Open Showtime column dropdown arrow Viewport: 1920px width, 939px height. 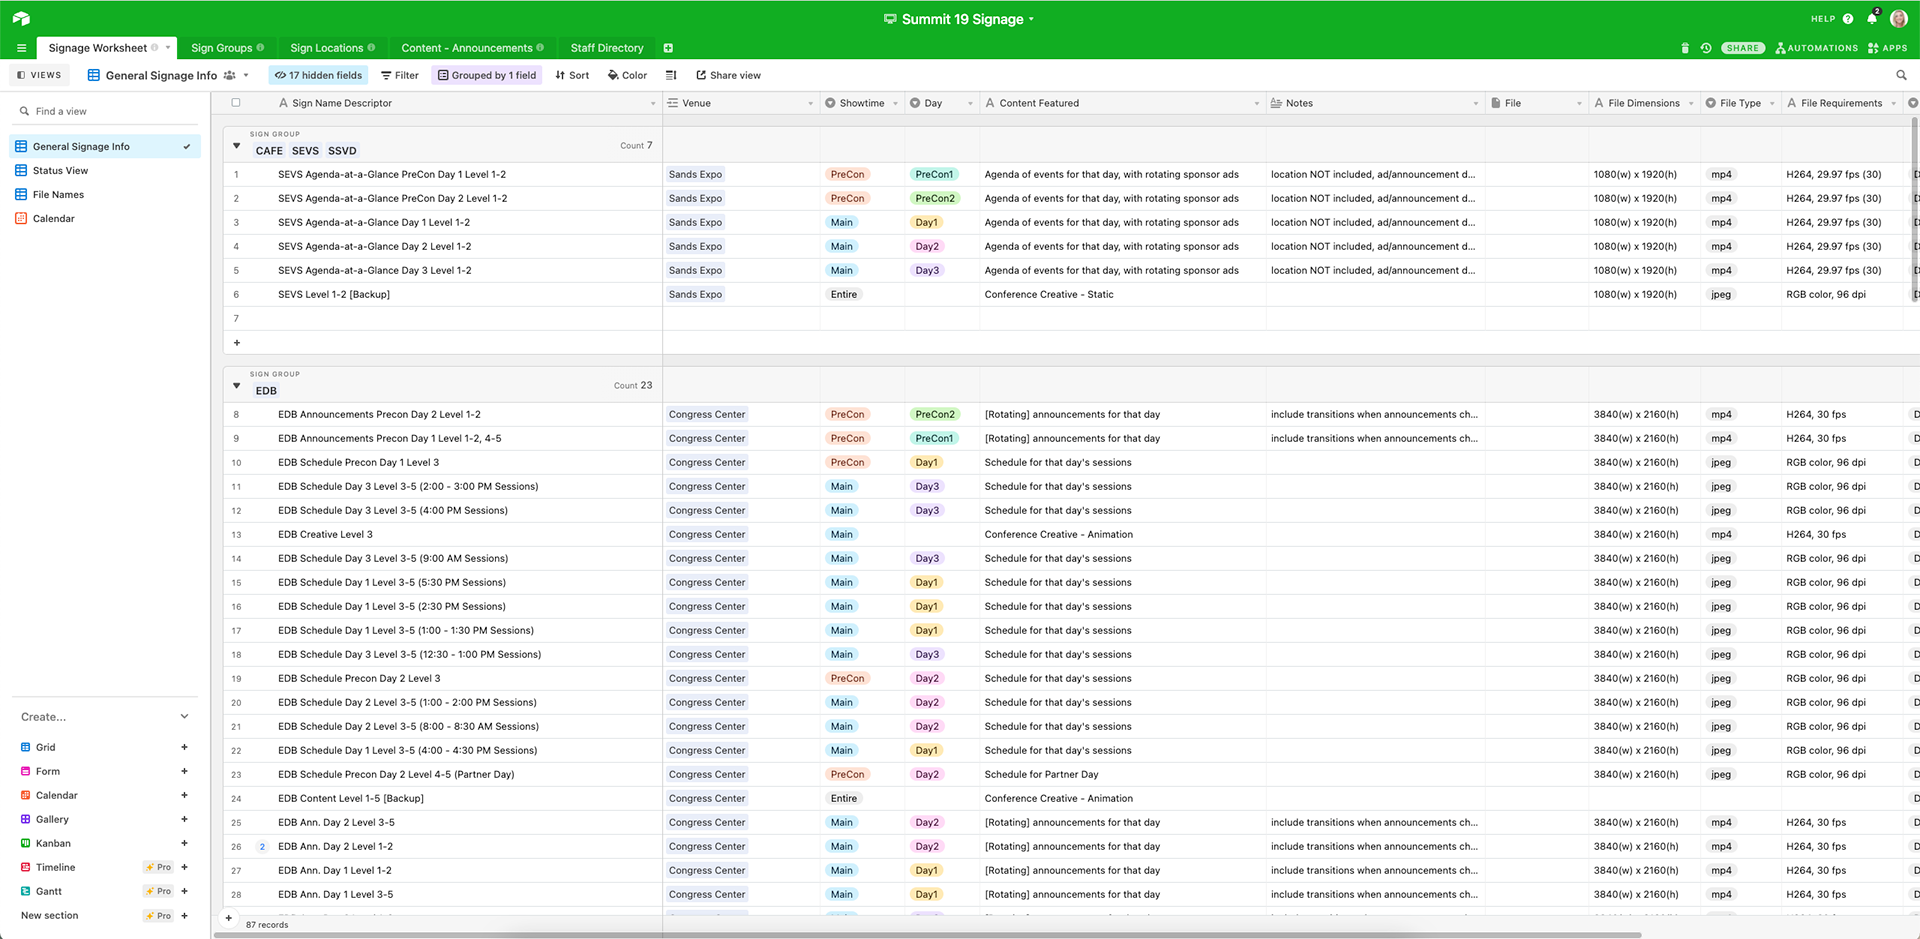click(x=895, y=103)
